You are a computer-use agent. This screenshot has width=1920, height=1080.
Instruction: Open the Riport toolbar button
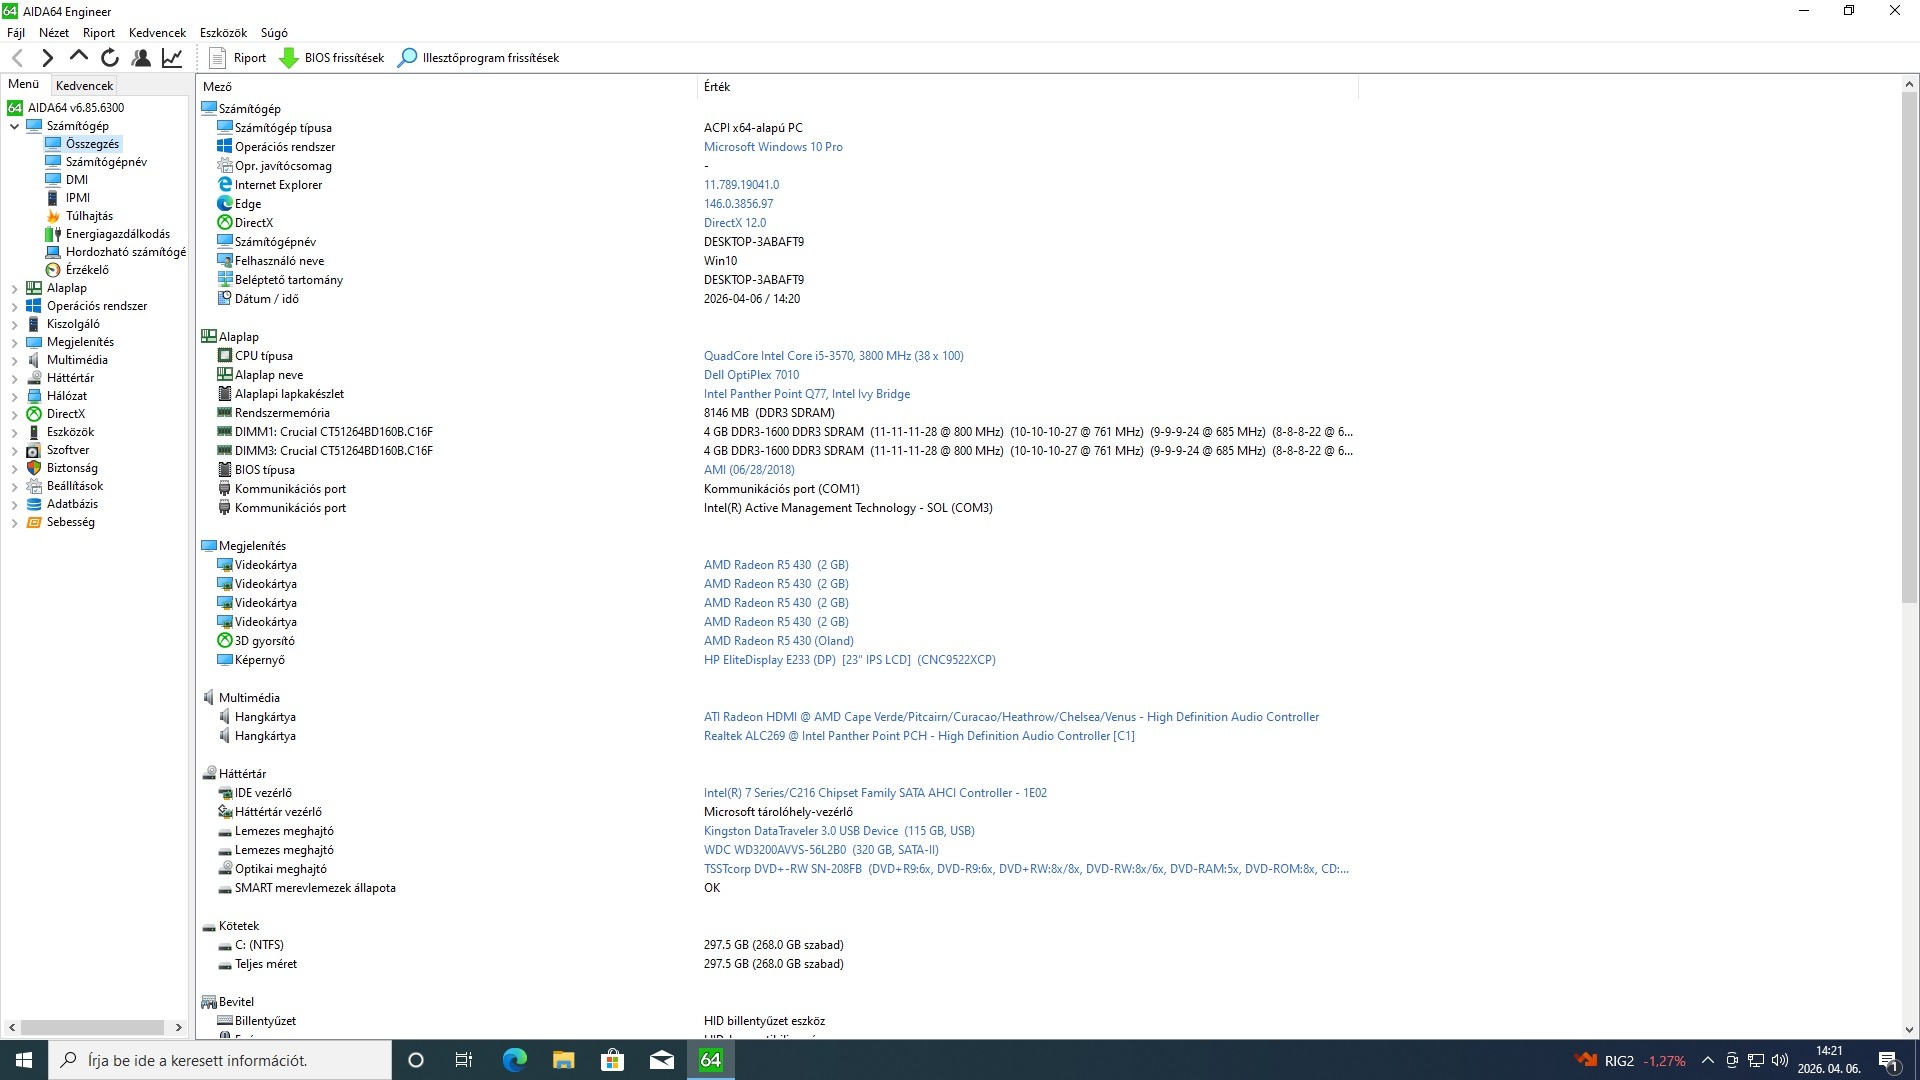tap(238, 58)
